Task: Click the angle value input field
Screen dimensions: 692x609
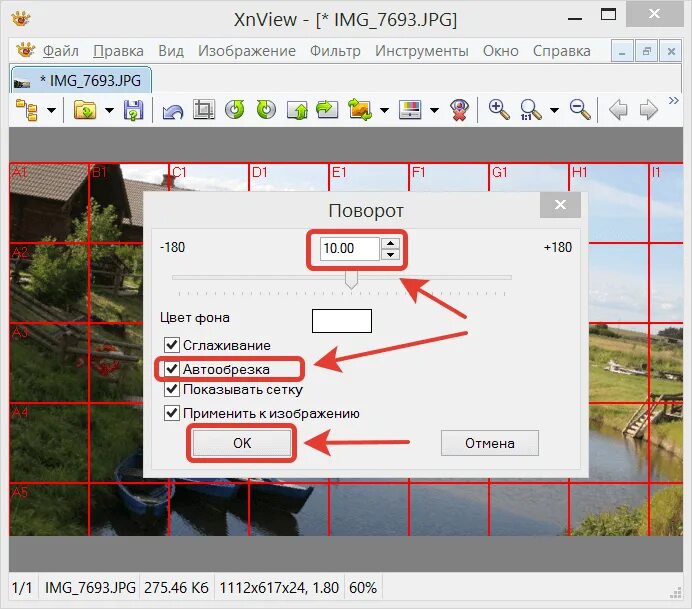Action: point(350,248)
